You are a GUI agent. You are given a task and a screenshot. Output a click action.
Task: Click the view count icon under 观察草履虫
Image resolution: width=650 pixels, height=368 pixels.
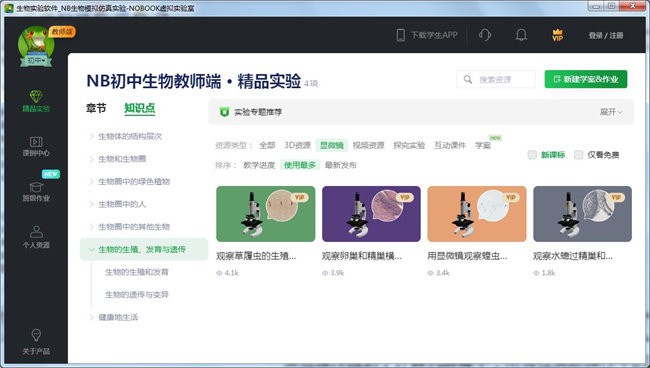click(x=219, y=273)
